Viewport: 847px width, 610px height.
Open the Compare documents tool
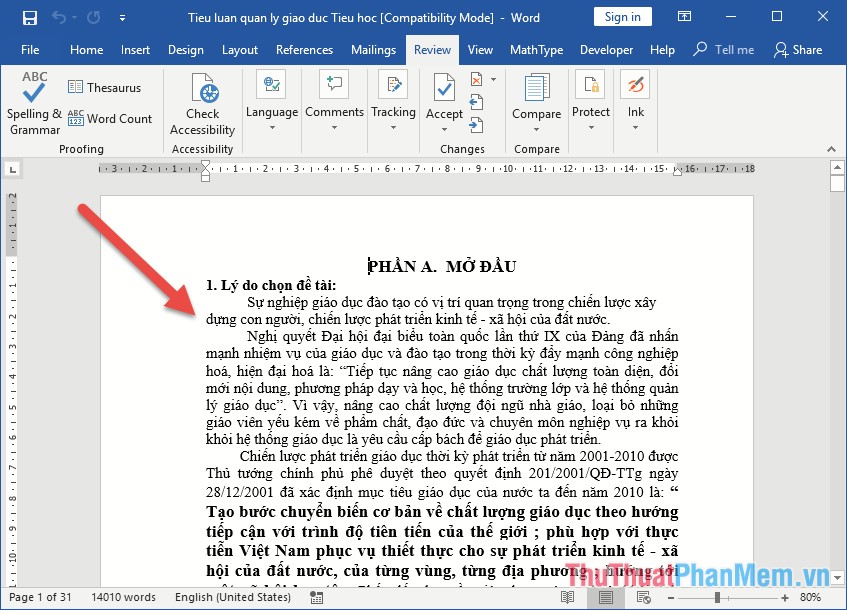click(x=536, y=95)
